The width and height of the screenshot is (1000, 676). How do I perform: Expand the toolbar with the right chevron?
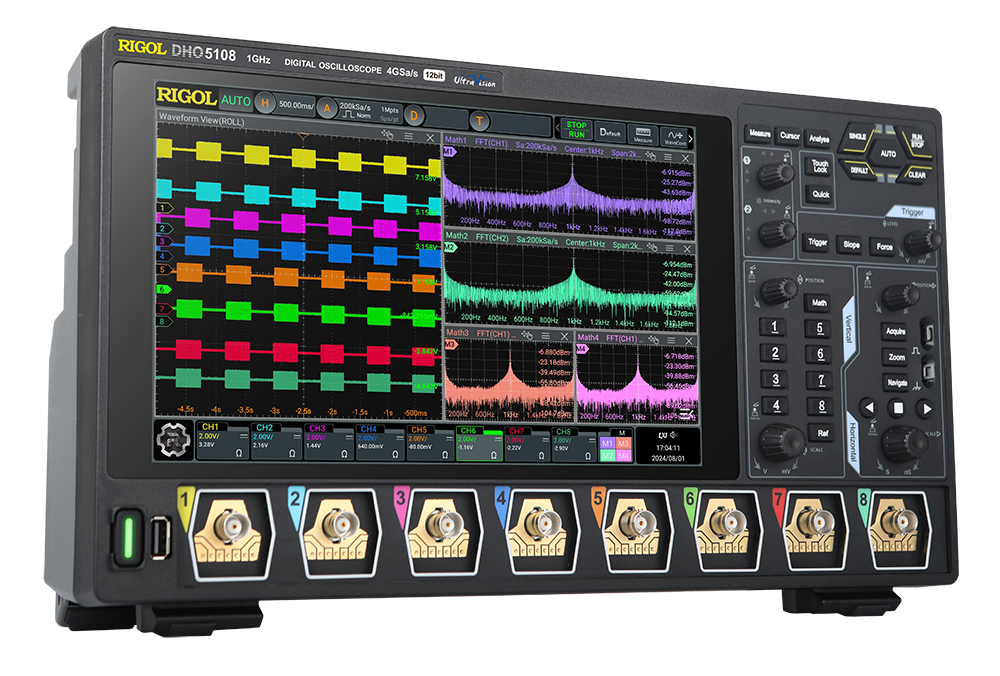pyautogui.click(x=690, y=138)
